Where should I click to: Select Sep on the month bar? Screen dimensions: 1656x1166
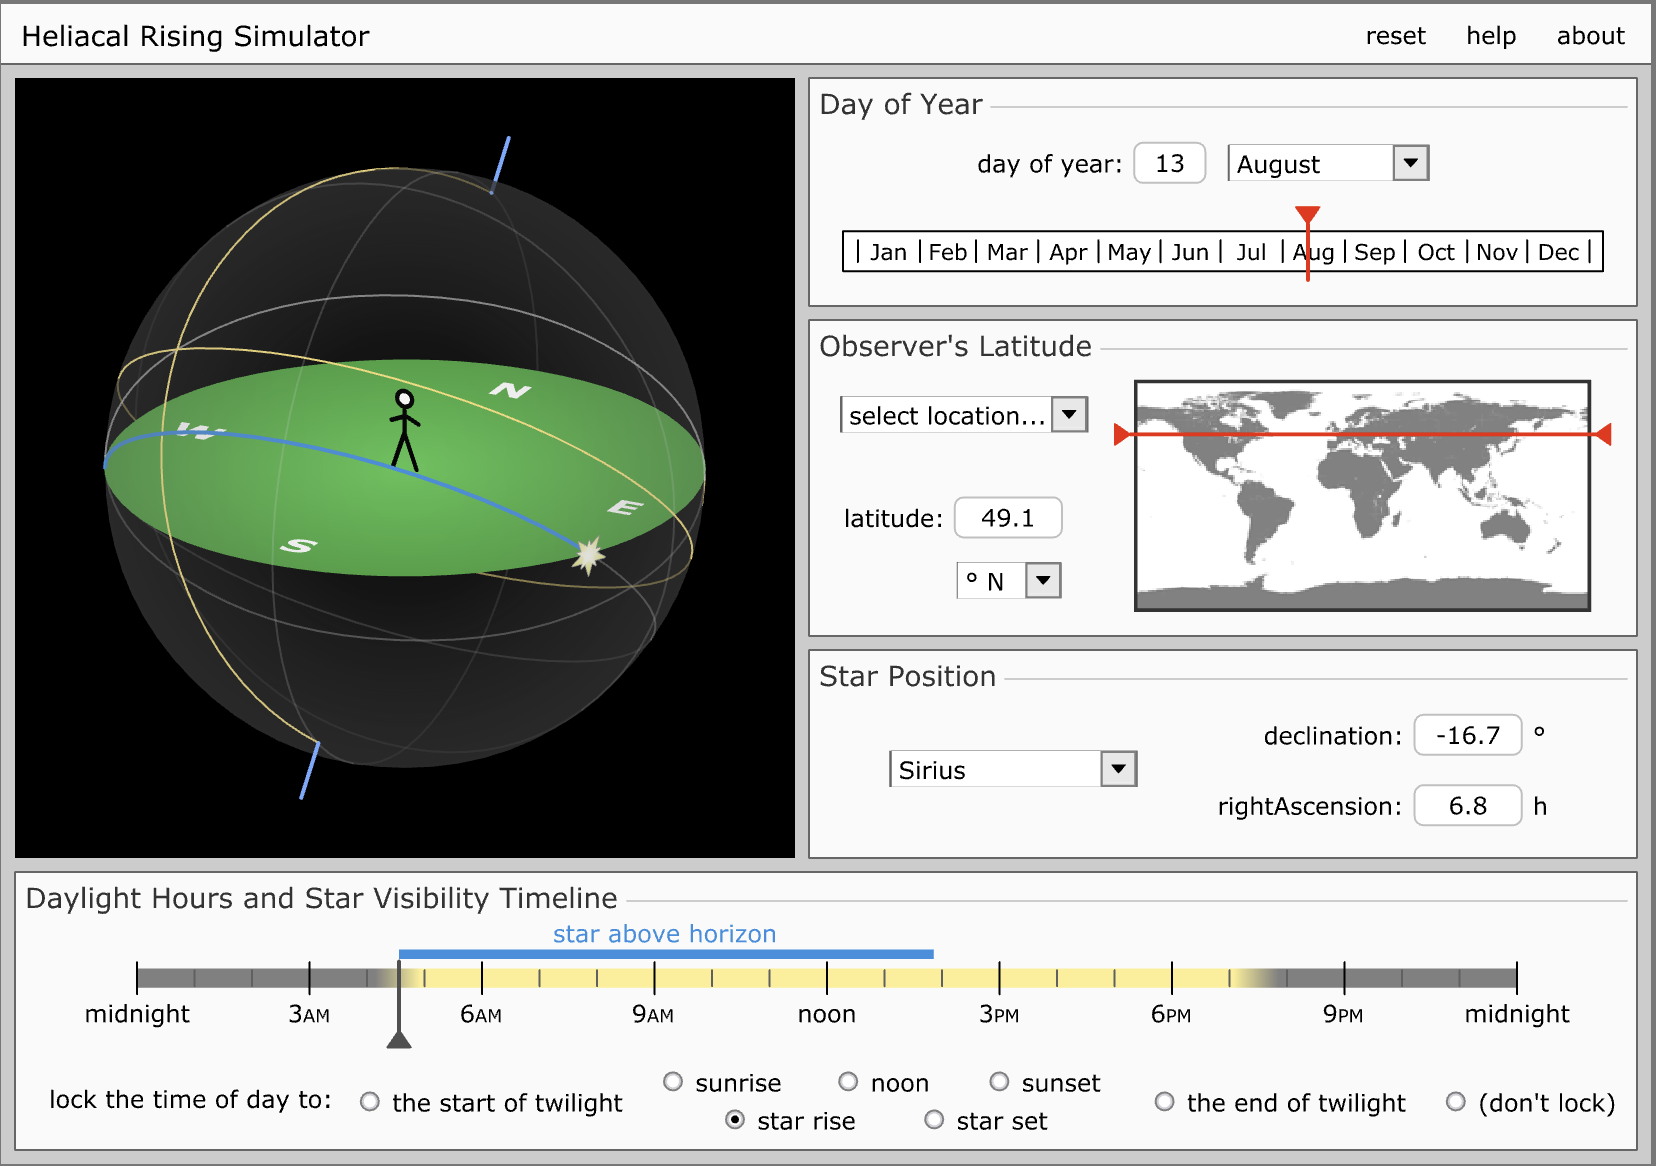pos(1374,252)
